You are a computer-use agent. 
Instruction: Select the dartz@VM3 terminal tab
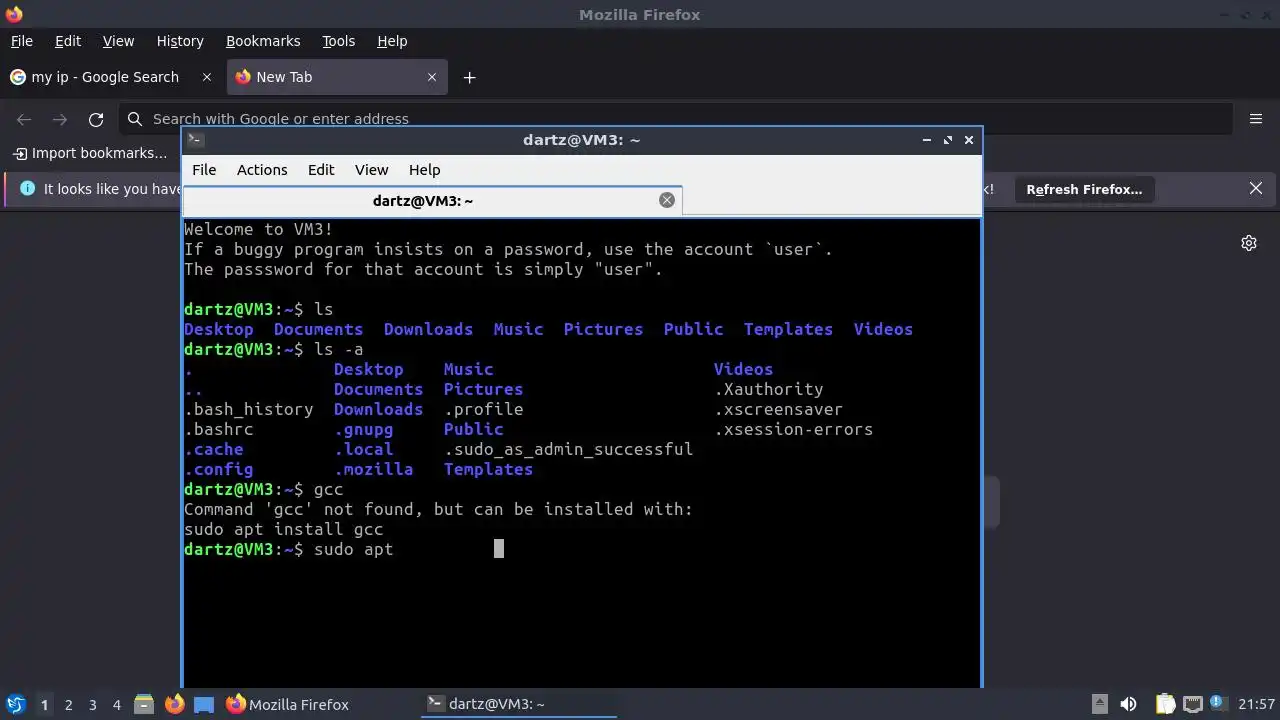tap(432, 200)
